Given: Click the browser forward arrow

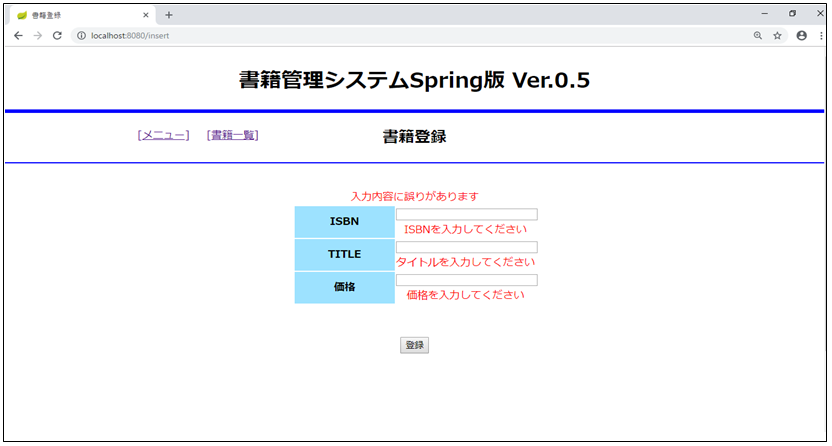Looking at the screenshot, I should [x=38, y=35].
